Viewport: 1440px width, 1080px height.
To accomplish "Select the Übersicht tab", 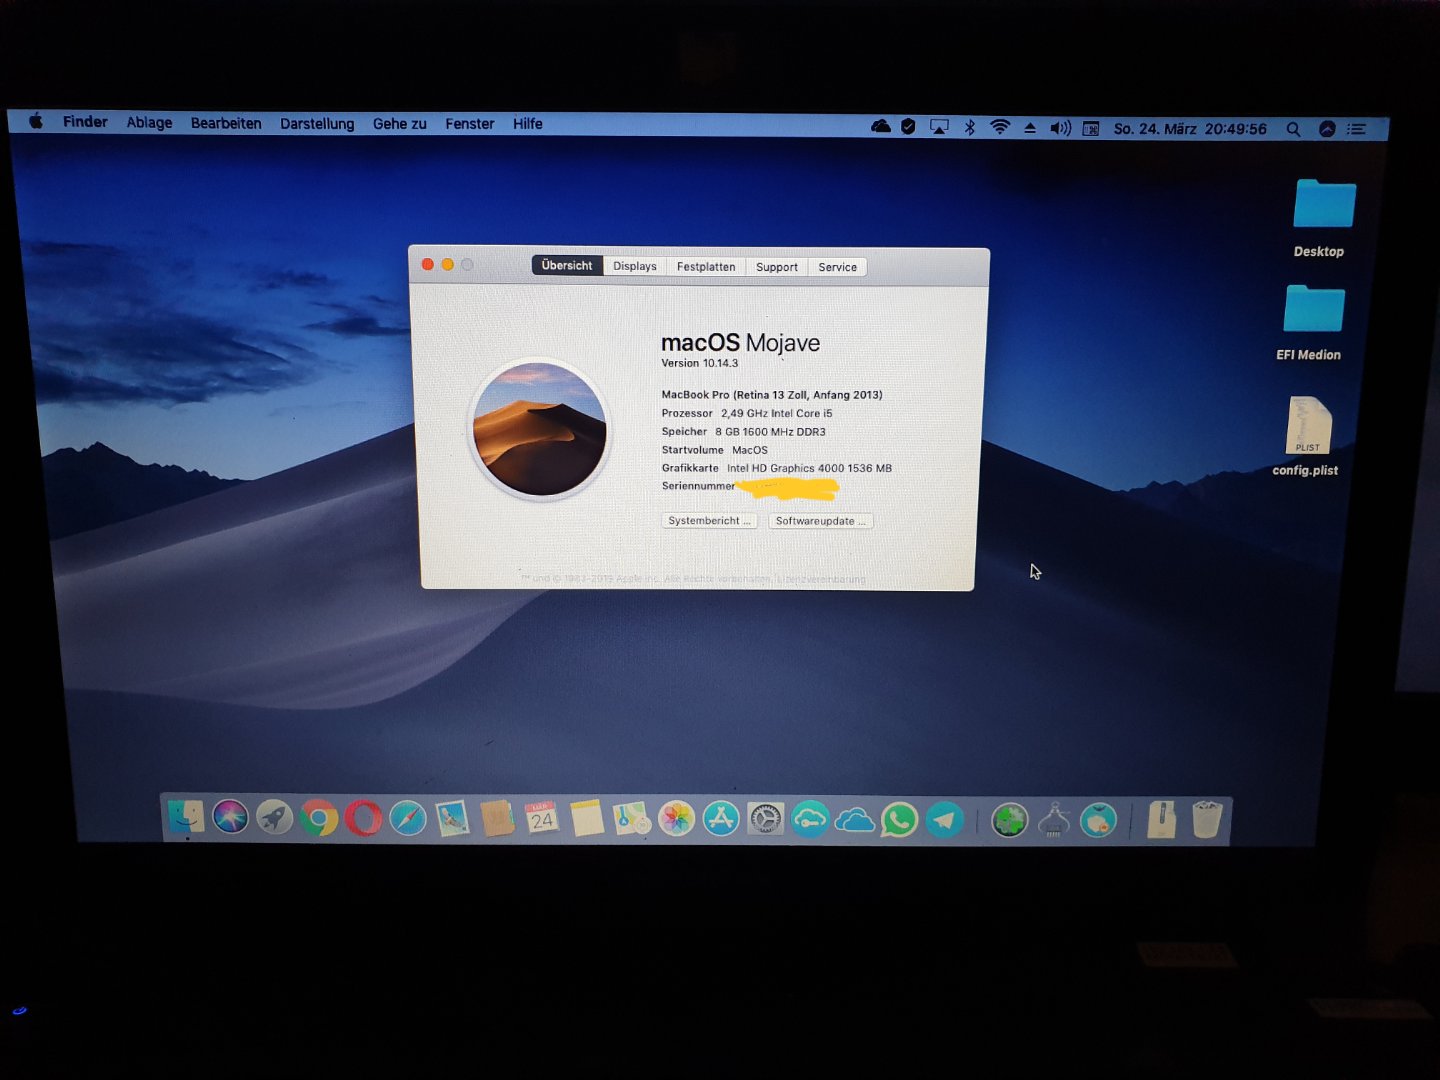I will click(x=567, y=265).
